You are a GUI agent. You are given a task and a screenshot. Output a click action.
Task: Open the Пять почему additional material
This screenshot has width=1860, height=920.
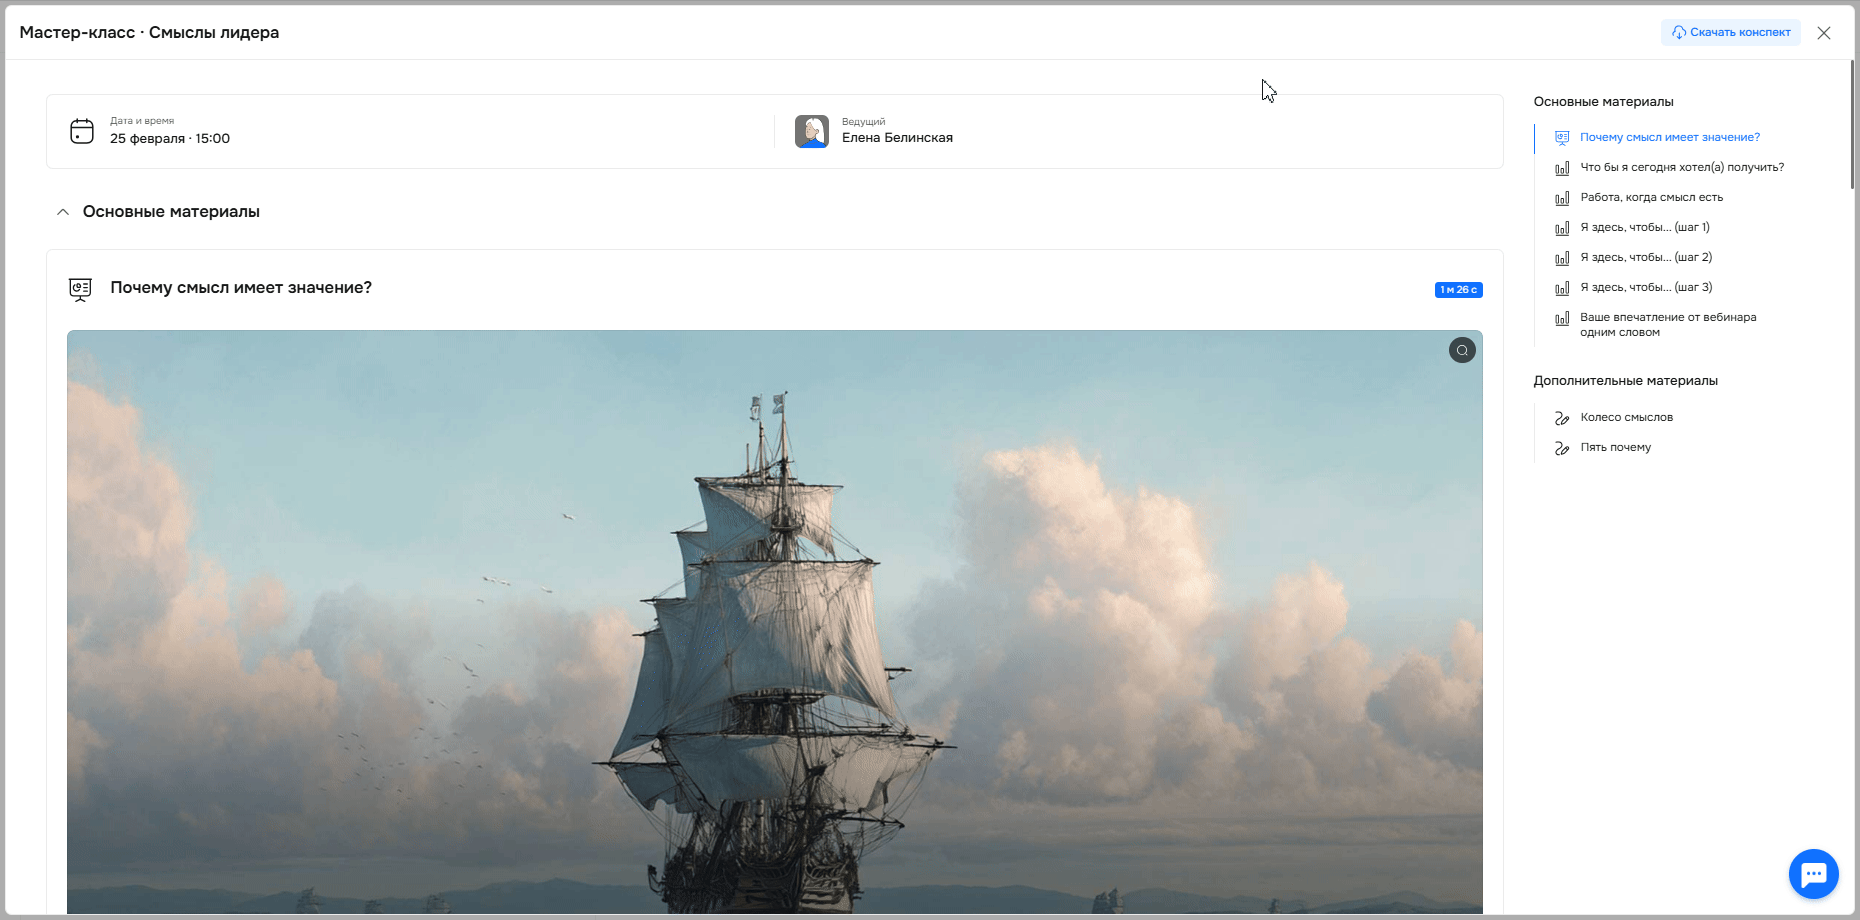pos(1616,448)
